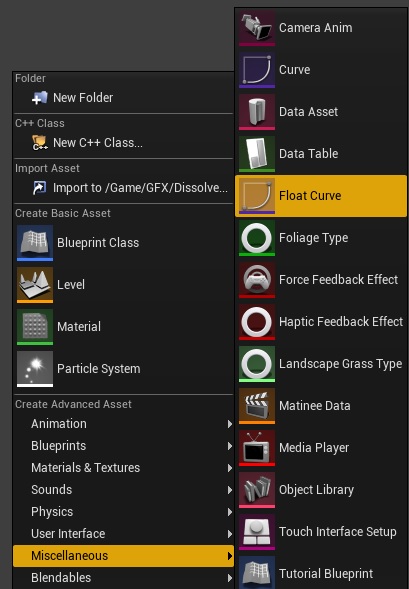This screenshot has width=409, height=589.
Task: Select User Interface in advanced assets
Action: [x=123, y=534]
